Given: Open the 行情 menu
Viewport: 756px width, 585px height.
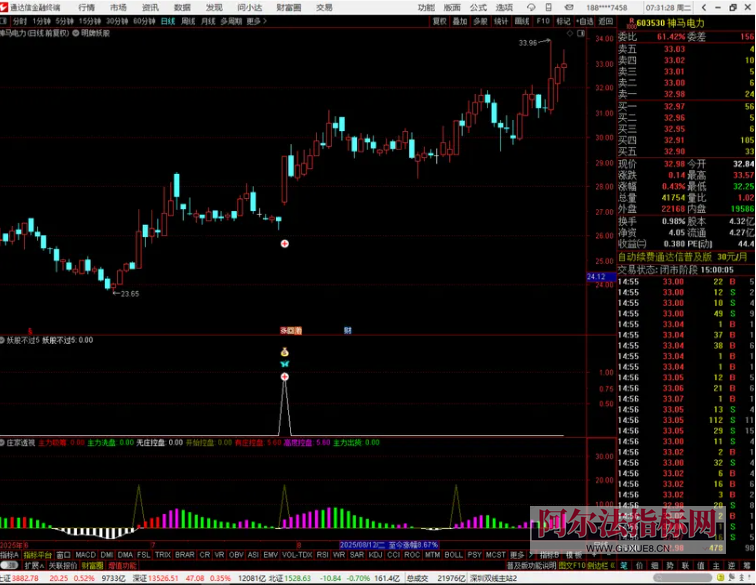Looking at the screenshot, I should point(85,6).
